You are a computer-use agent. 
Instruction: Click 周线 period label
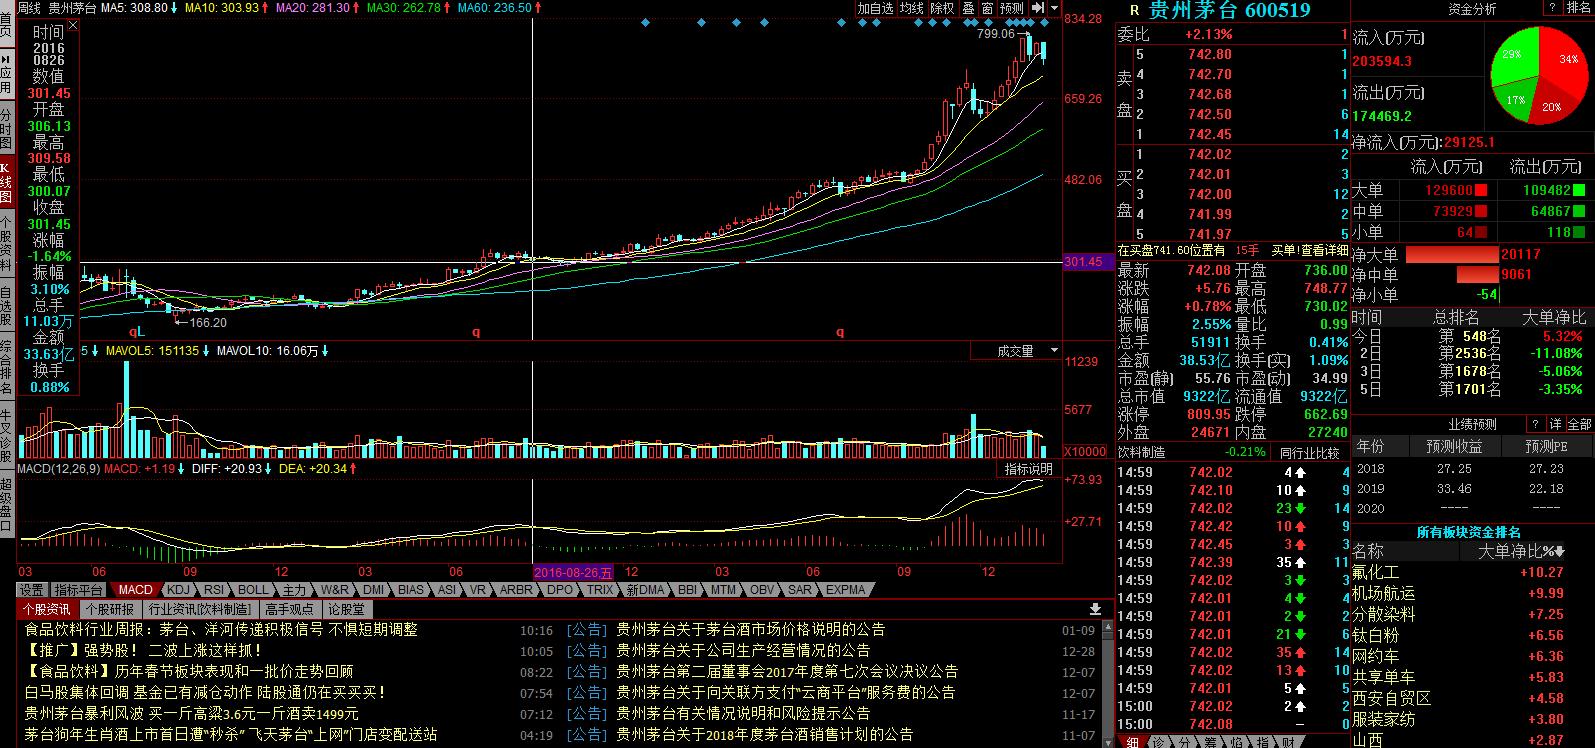[29, 8]
